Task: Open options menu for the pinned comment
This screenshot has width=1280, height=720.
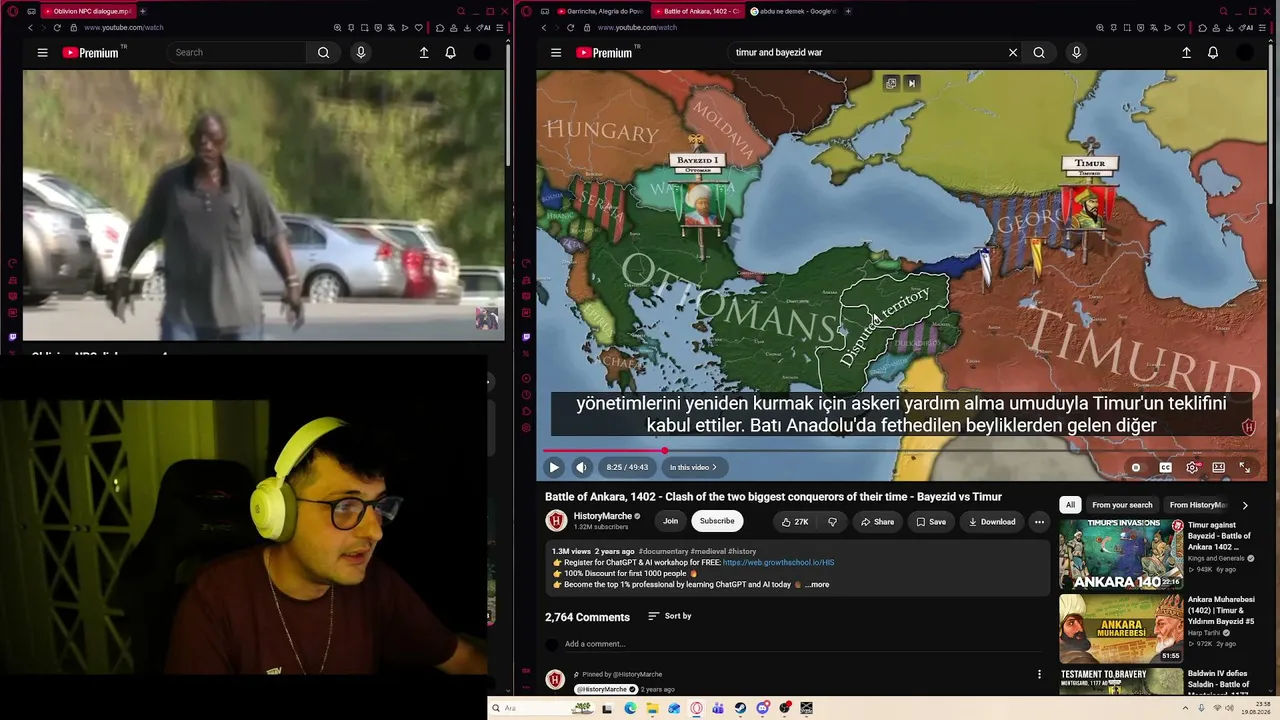Action: click(x=1039, y=674)
